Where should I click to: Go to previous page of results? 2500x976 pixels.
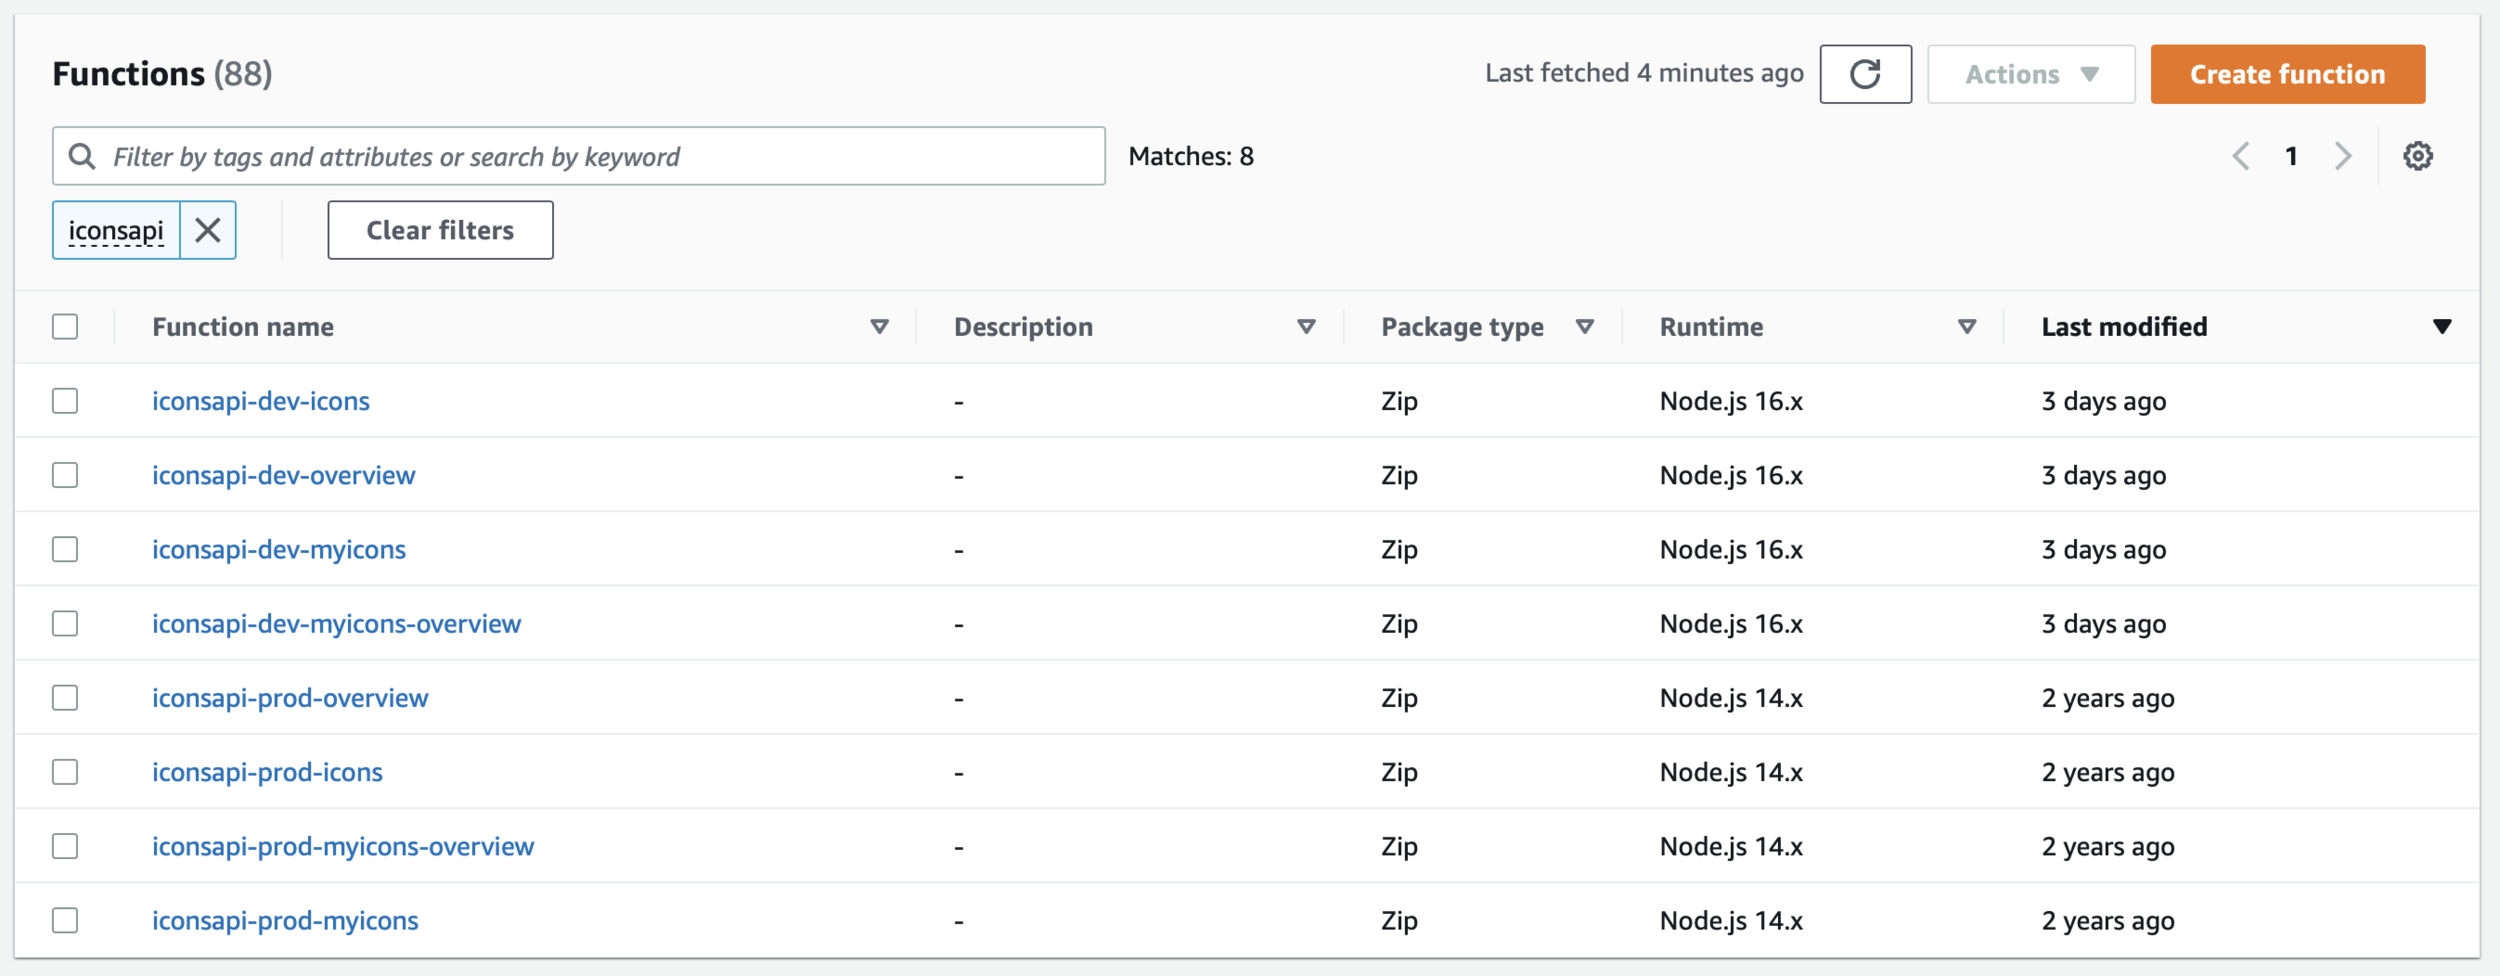click(x=2241, y=156)
